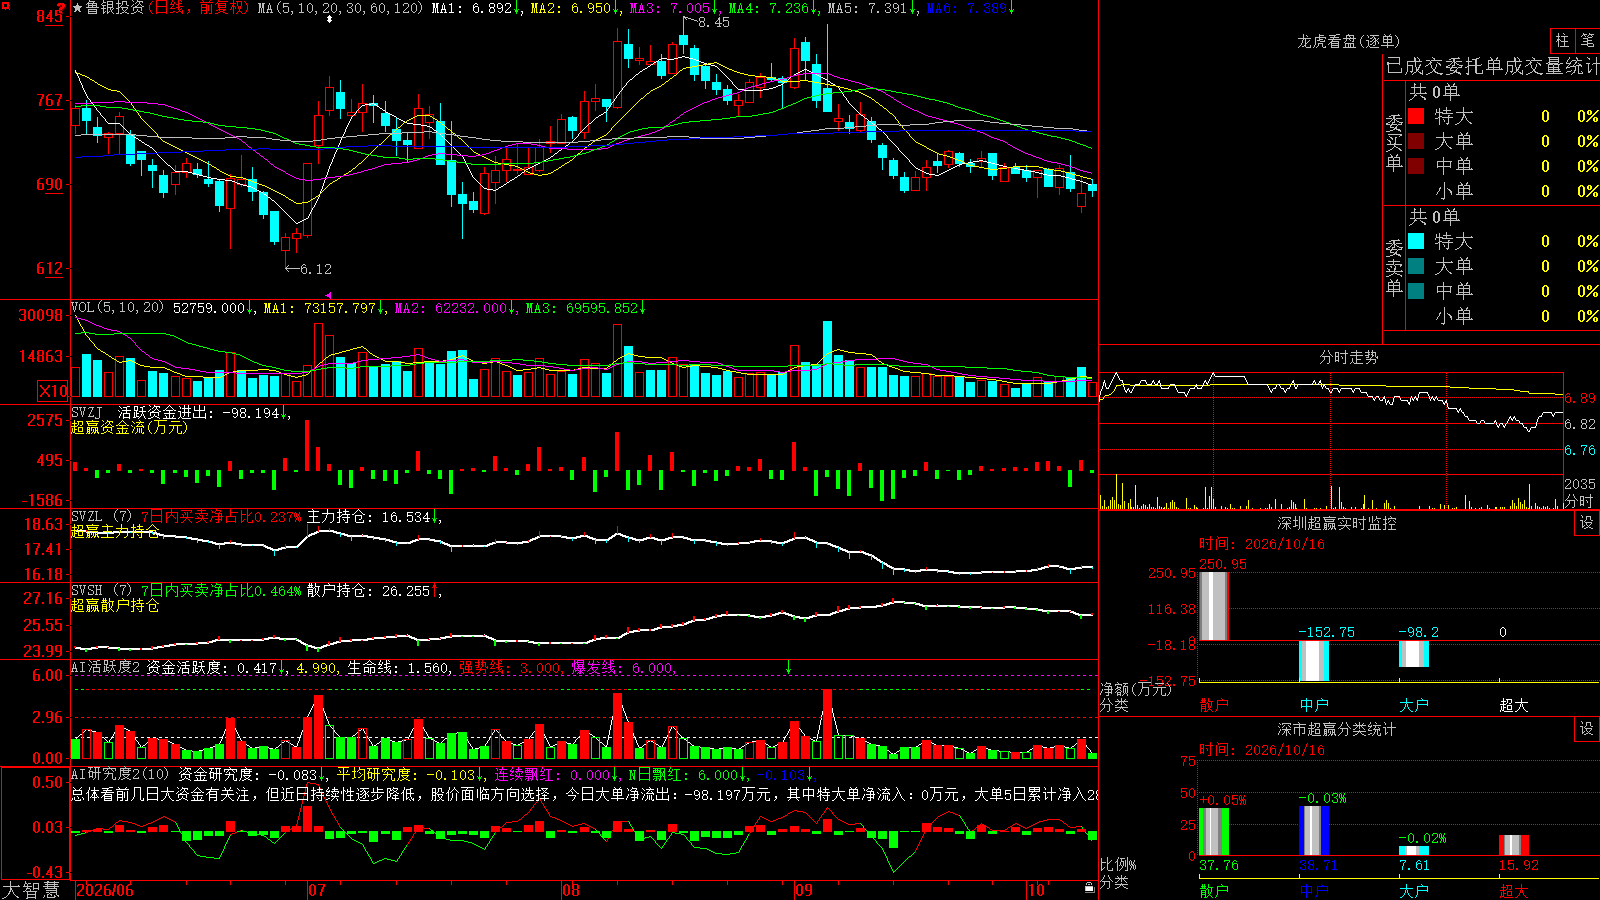This screenshot has width=1600, height=900.
Task: Click the MA(5,10,20,30,60,120) indicator parameters
Action: tap(340, 8)
